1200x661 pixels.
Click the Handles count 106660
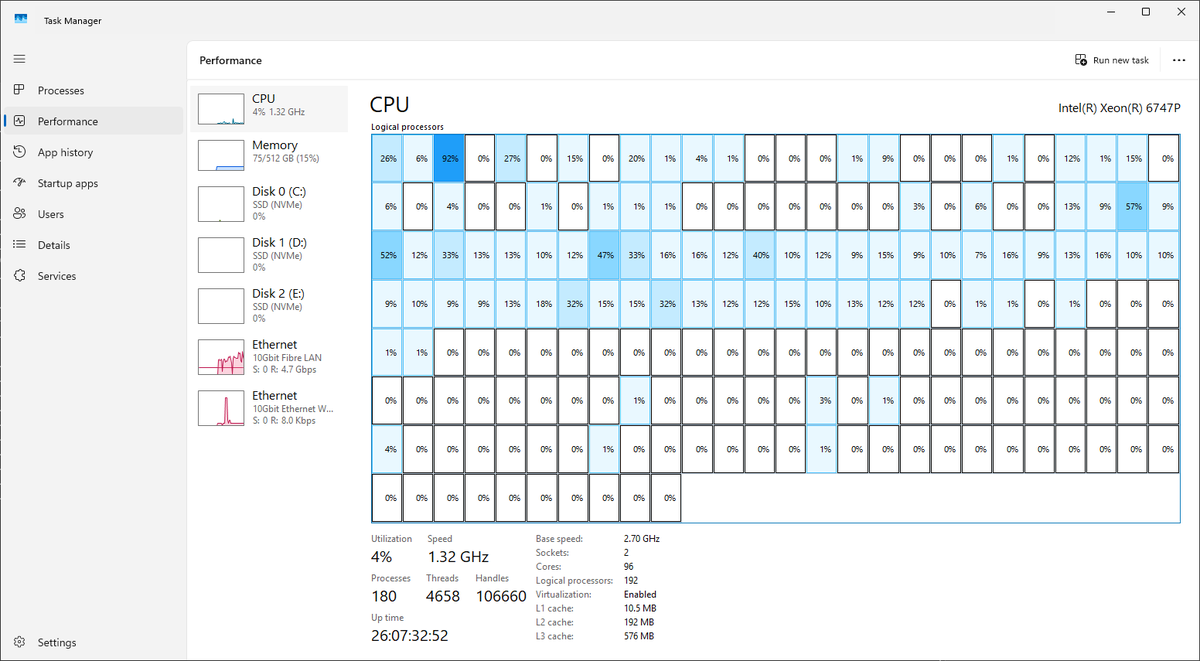(501, 596)
